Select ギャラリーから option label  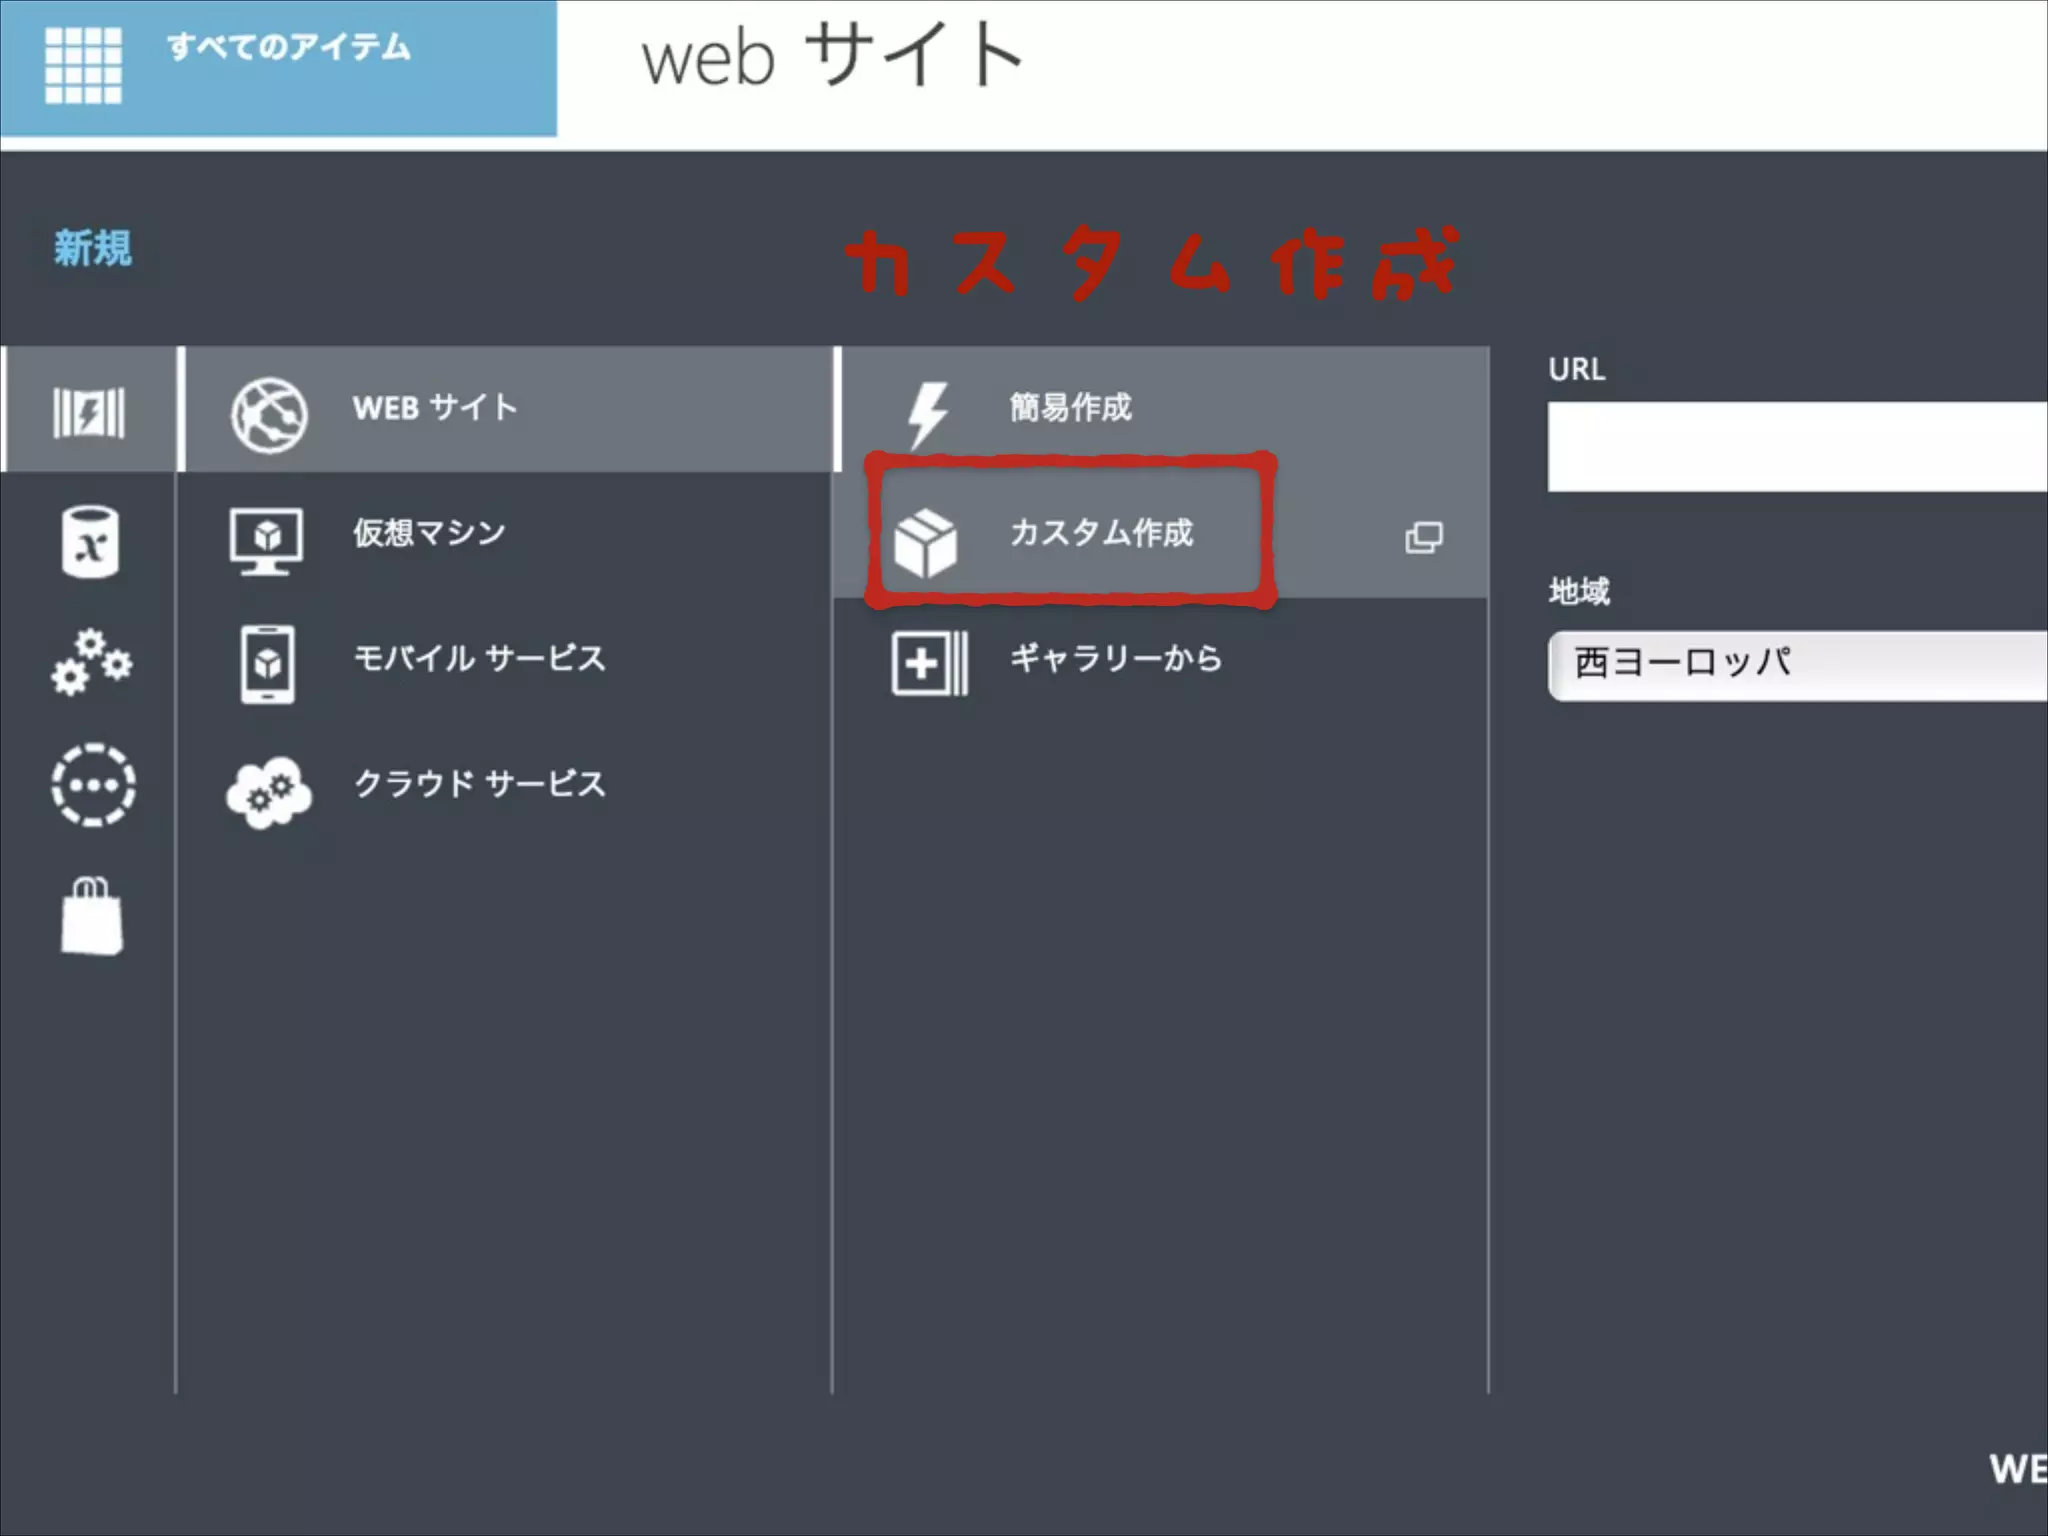click(x=1115, y=658)
